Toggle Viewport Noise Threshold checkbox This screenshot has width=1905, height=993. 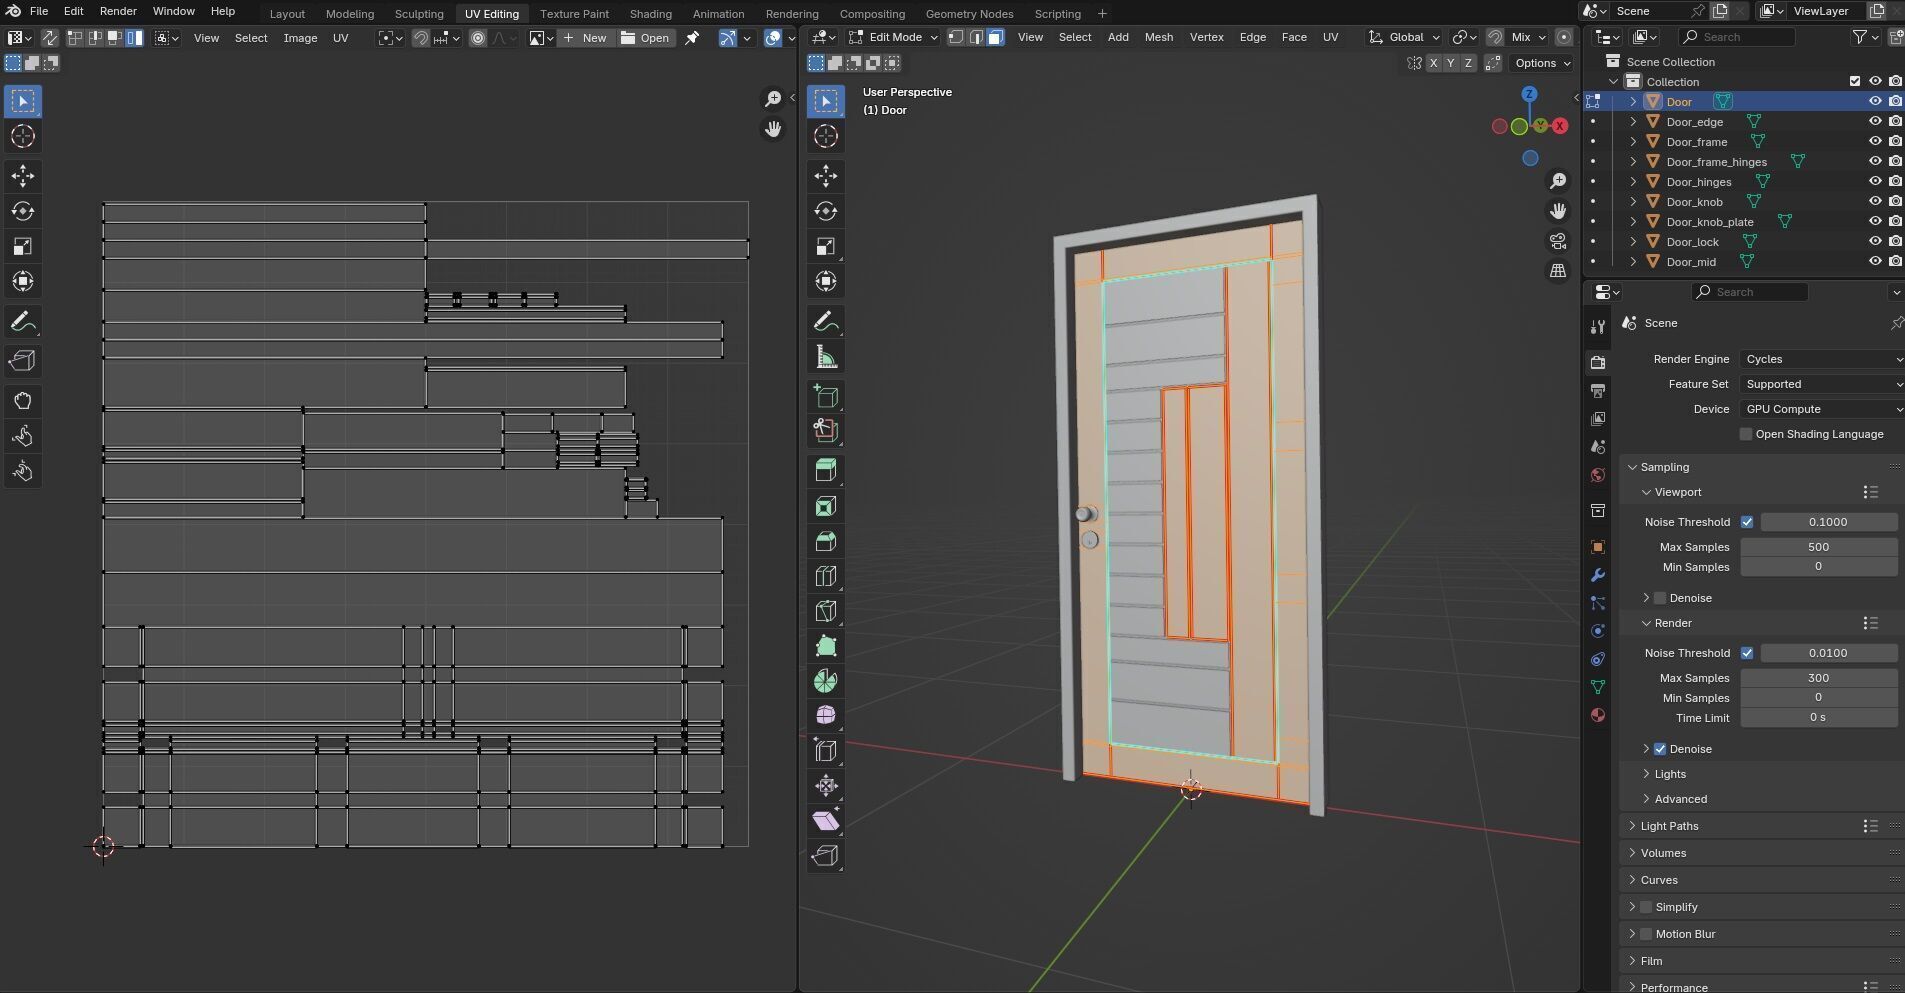[1747, 522]
